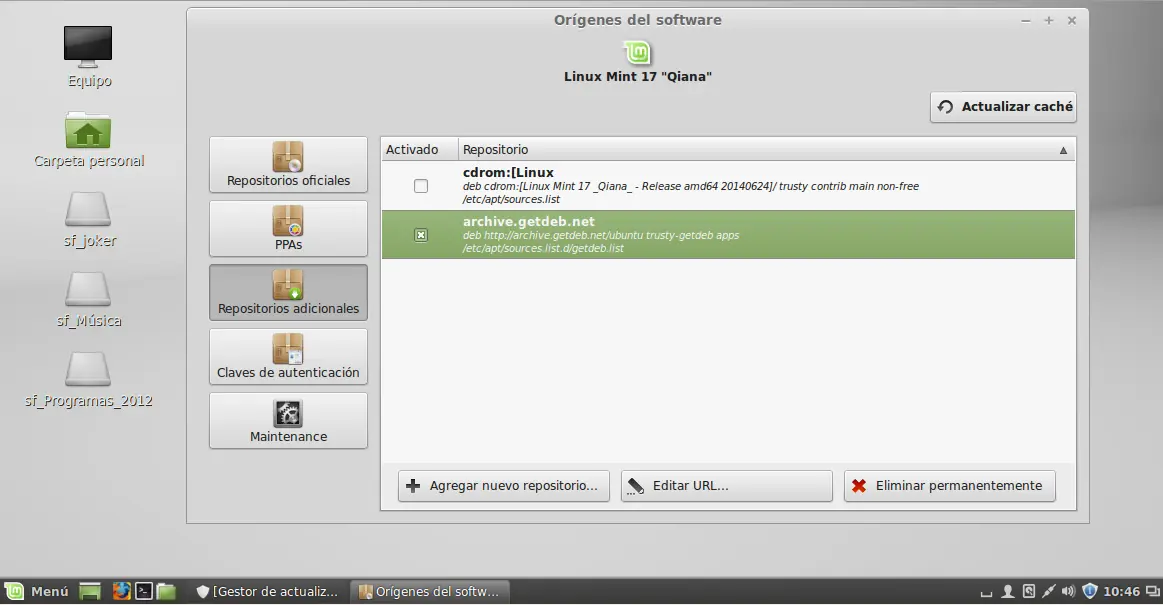
Task: Open the volume control tray icon
Action: 1068,591
